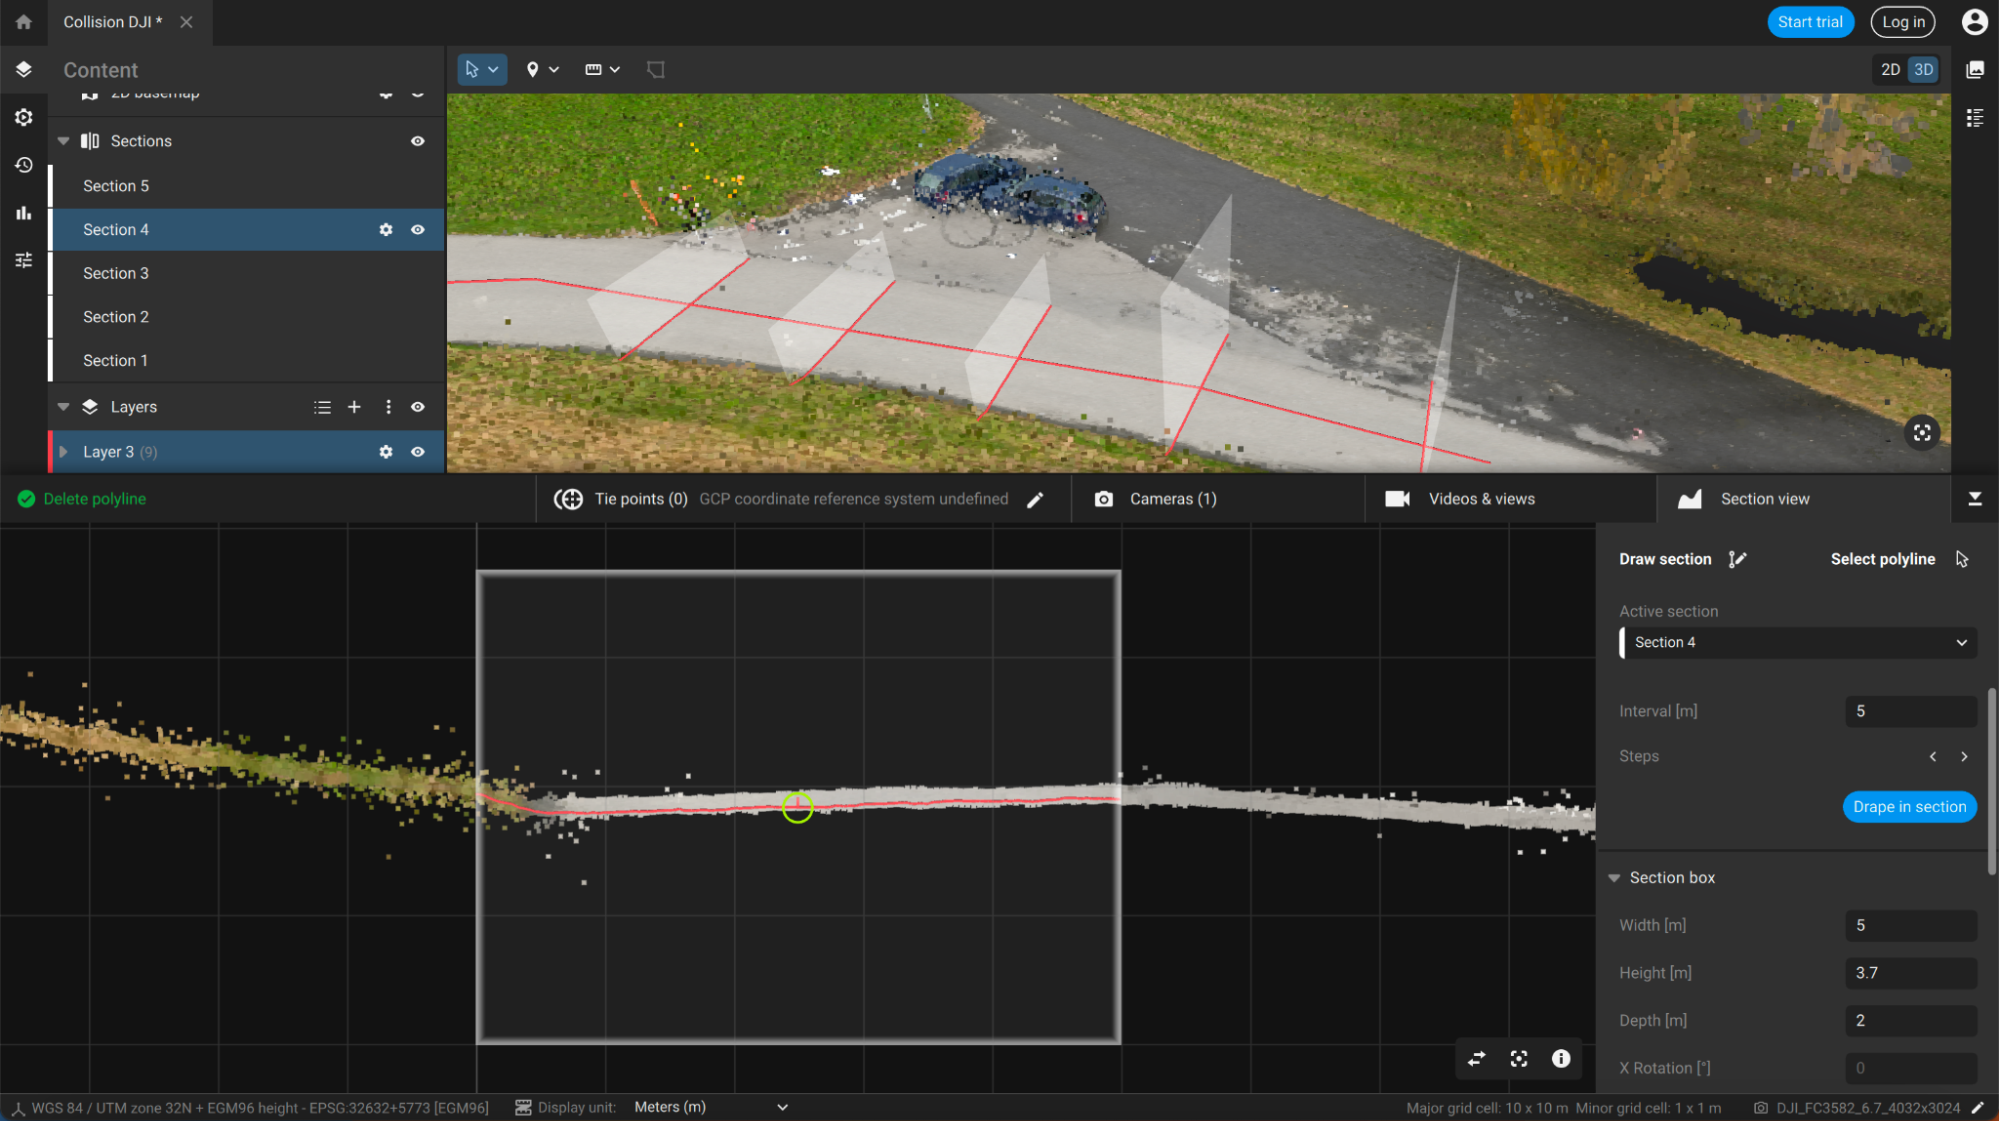1999x1121 pixels.
Task: Click the Draw section pencil icon
Action: pos(1738,559)
